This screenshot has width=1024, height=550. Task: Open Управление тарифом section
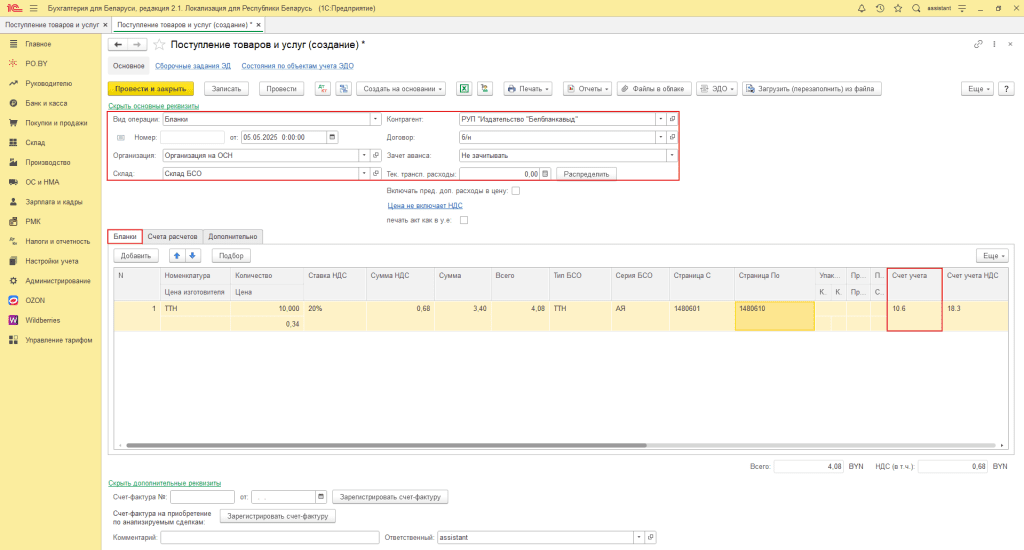[59, 340]
